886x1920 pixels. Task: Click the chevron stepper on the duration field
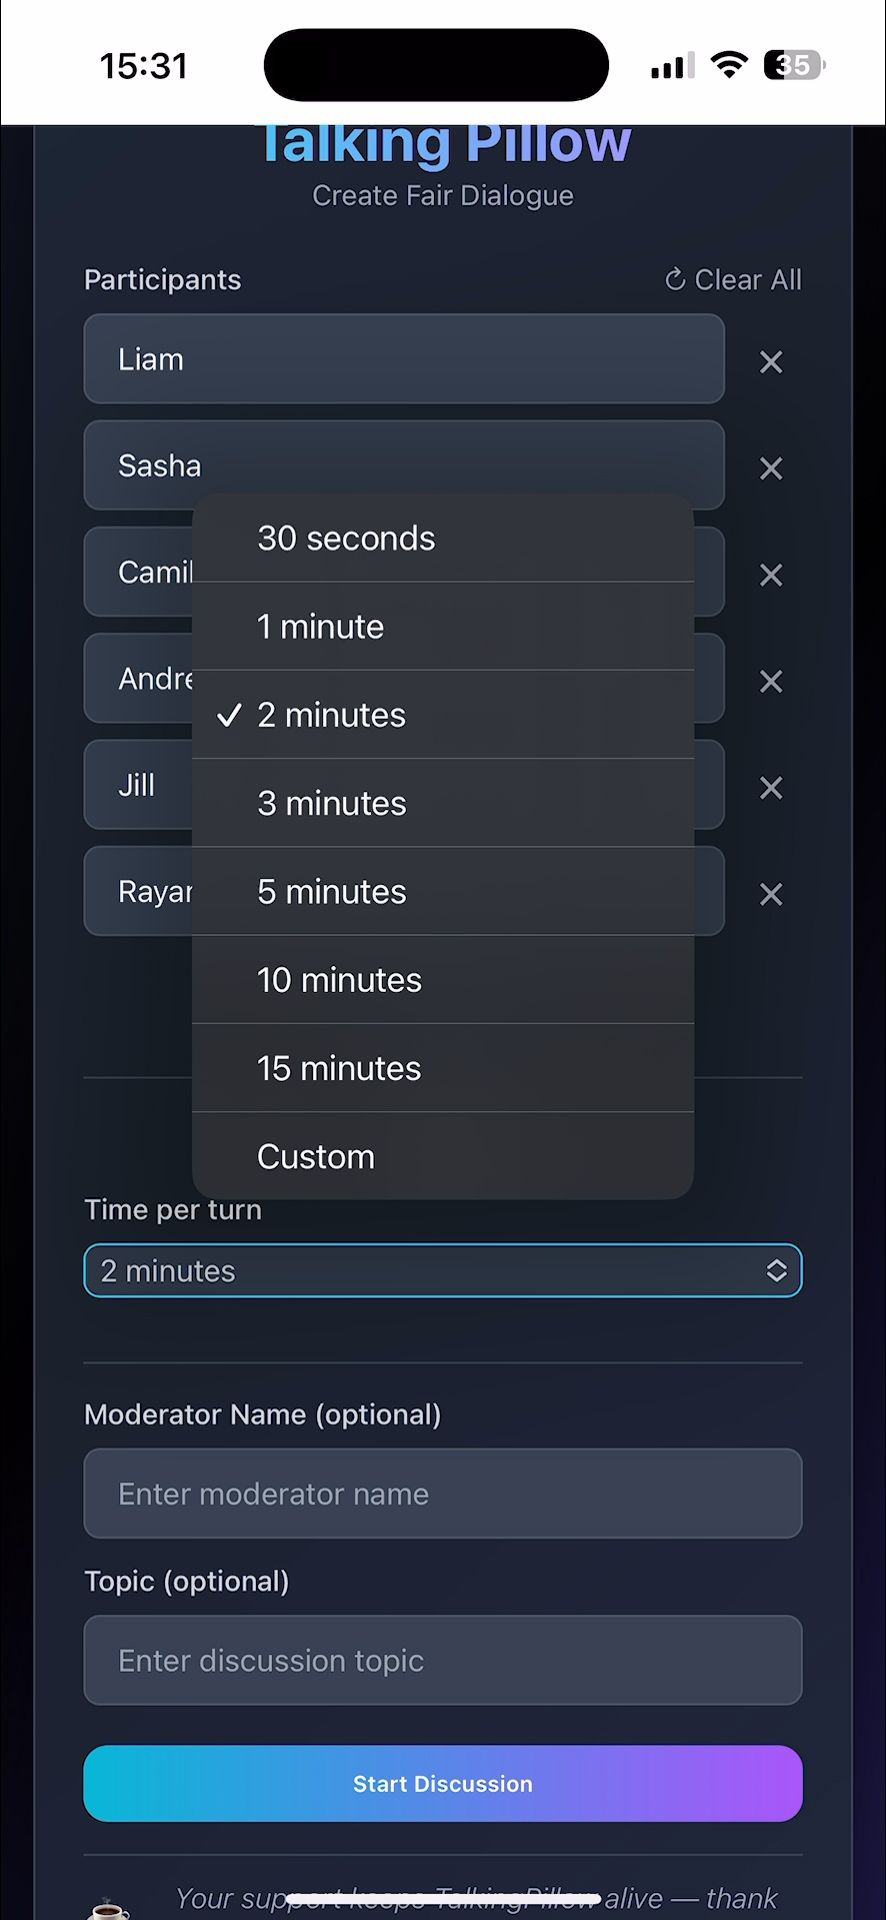[x=777, y=1270]
